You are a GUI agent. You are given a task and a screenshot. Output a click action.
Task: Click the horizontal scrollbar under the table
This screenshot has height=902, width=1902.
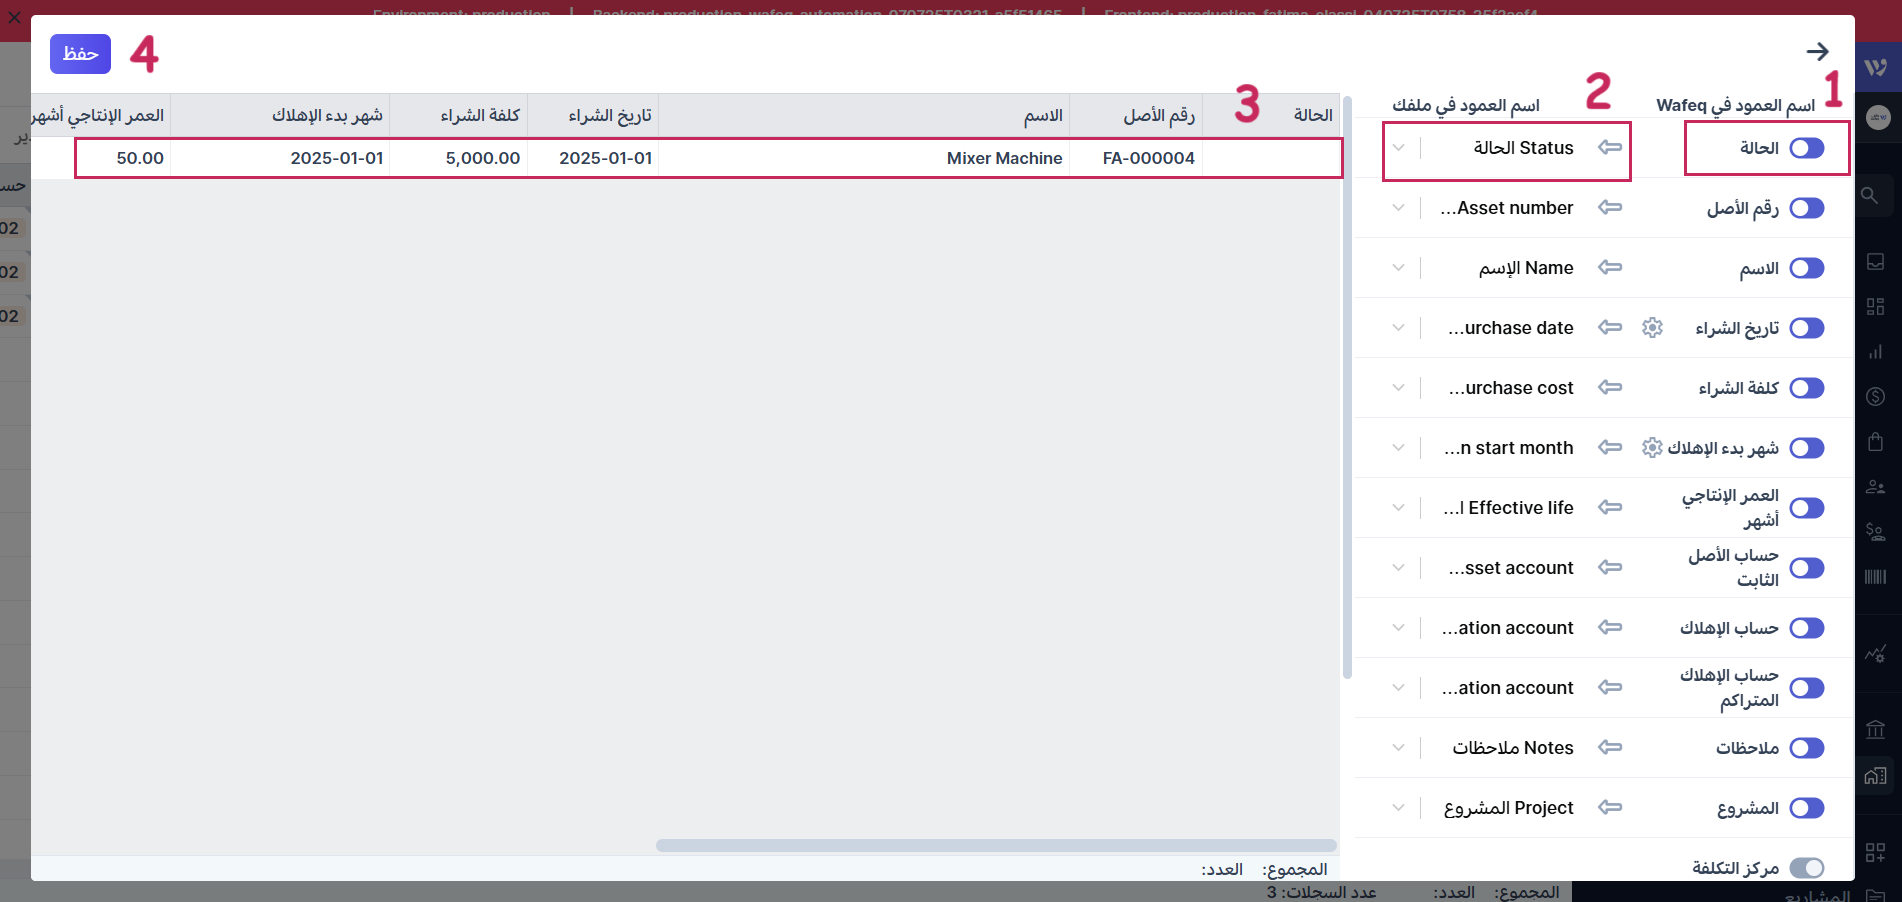(995, 845)
